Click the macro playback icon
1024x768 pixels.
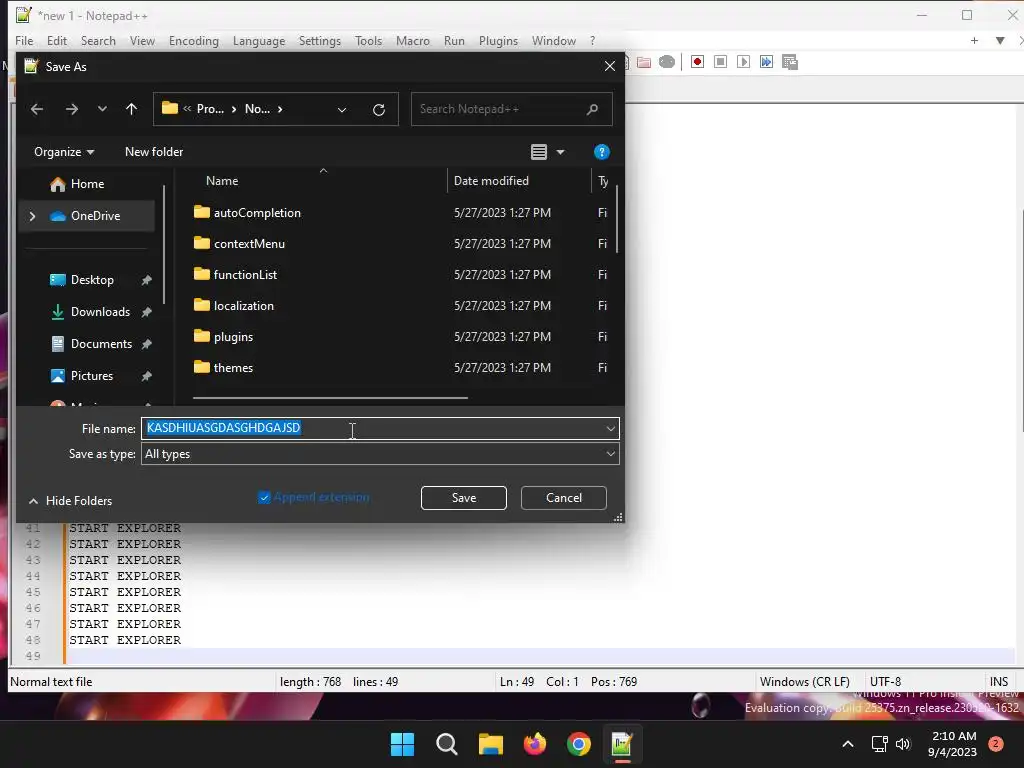pyautogui.click(x=743, y=62)
